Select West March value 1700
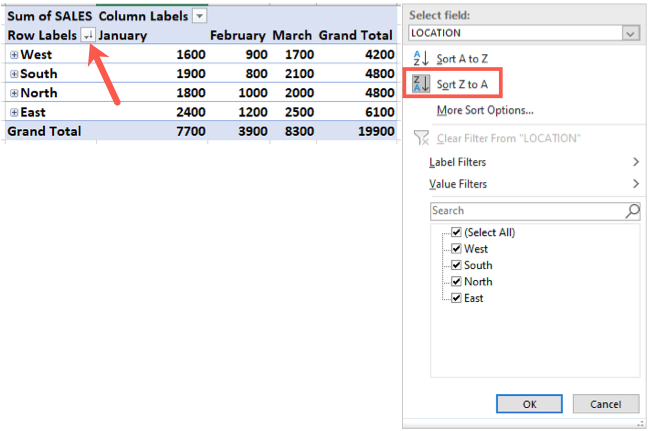Viewport: 650px width, 431px height. (x=299, y=54)
